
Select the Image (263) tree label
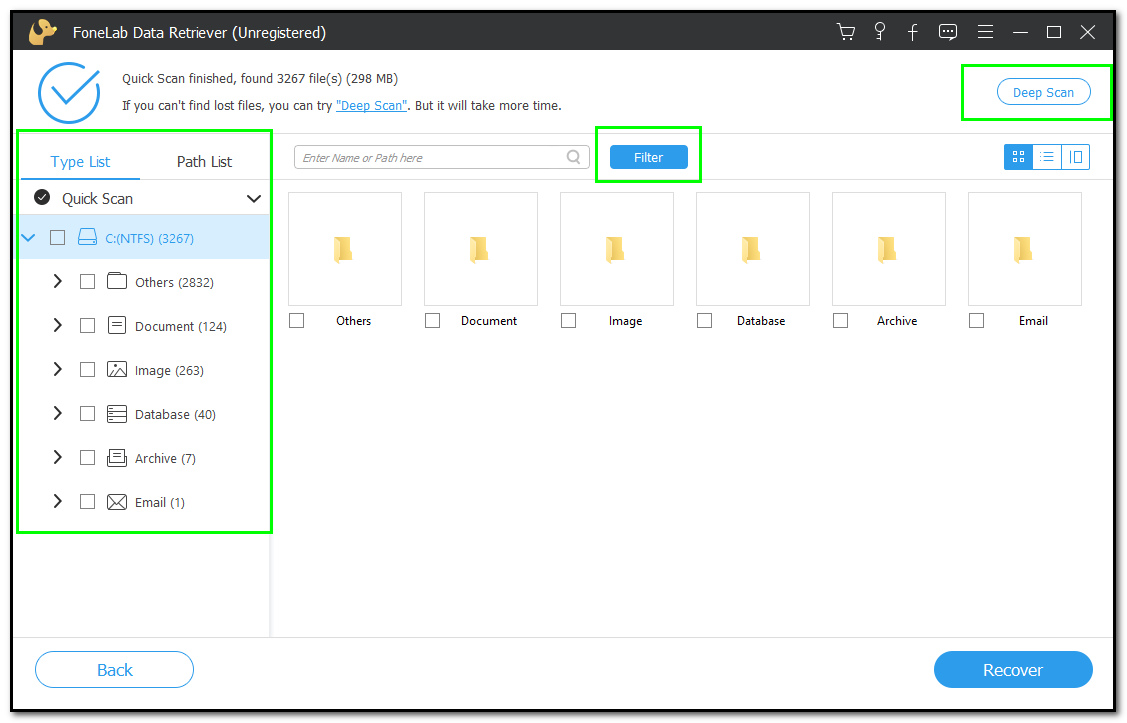(x=170, y=370)
